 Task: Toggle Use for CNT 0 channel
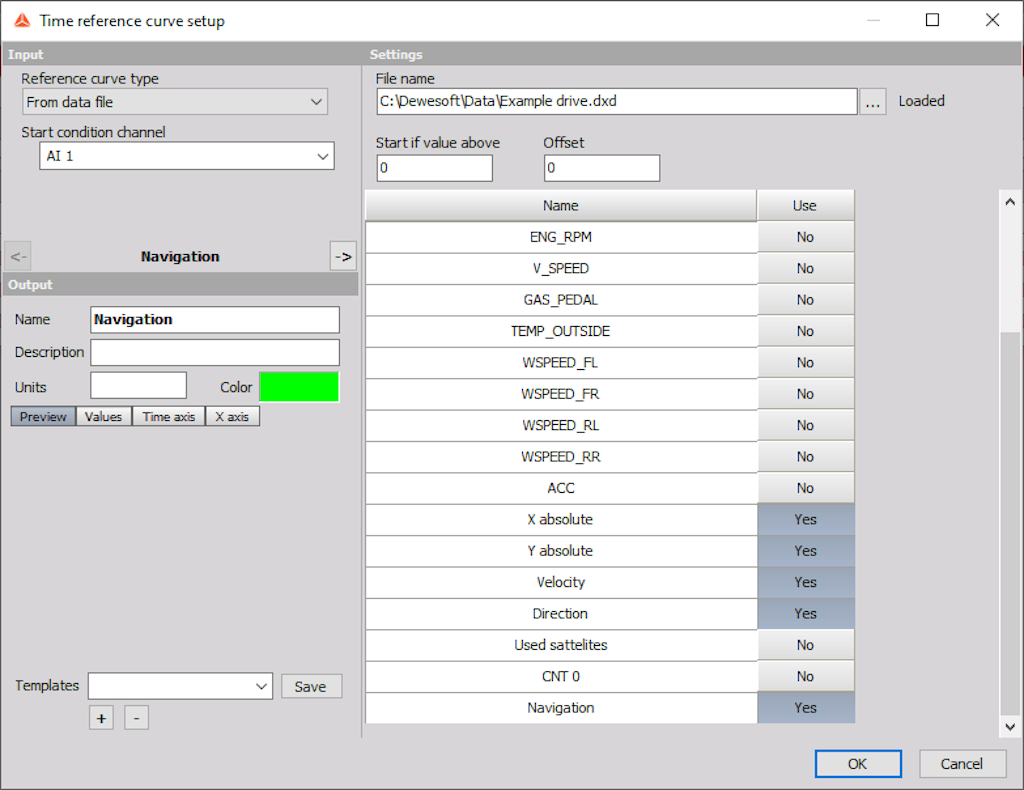click(x=805, y=676)
